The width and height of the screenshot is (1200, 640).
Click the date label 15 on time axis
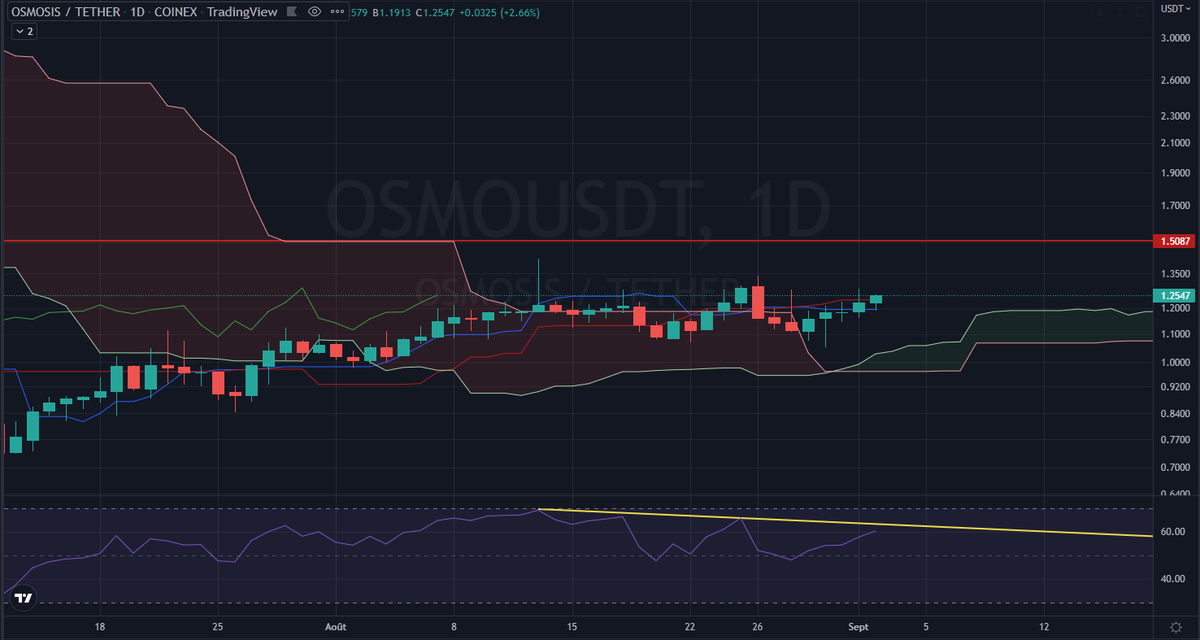(571, 626)
